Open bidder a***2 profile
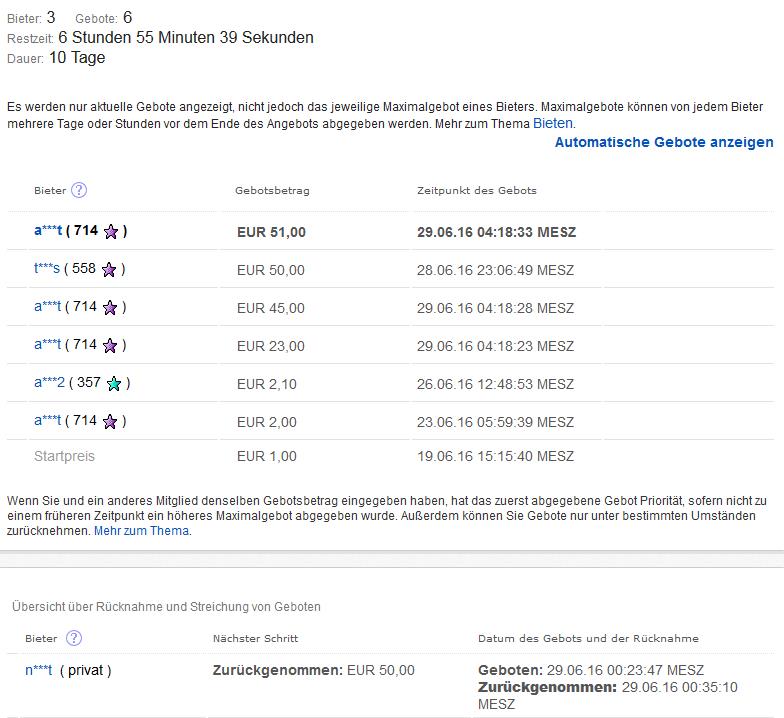The width and height of the screenshot is (784, 718). click(x=49, y=383)
